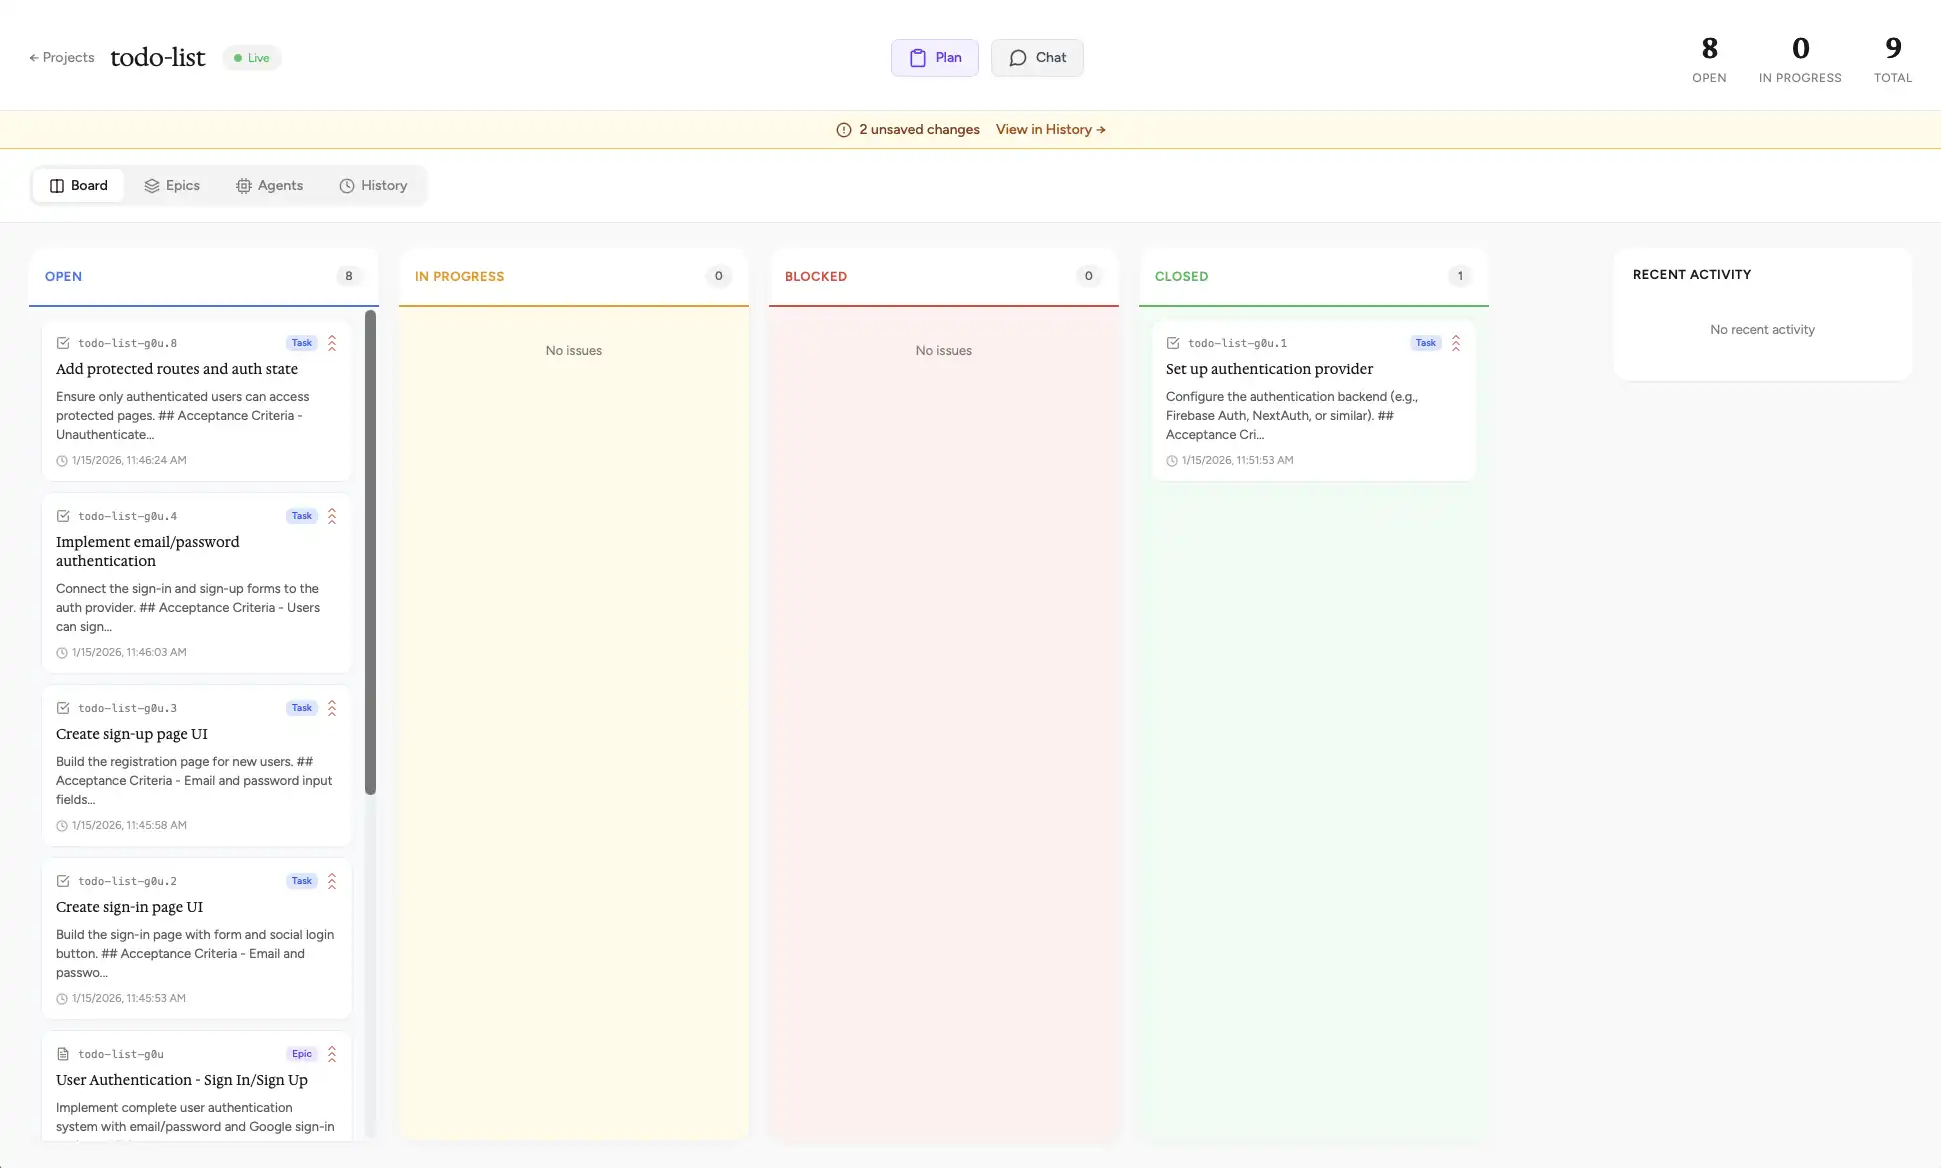
Task: Select the checkbox icon on card todo-list-g0u.8
Action: tap(64, 343)
